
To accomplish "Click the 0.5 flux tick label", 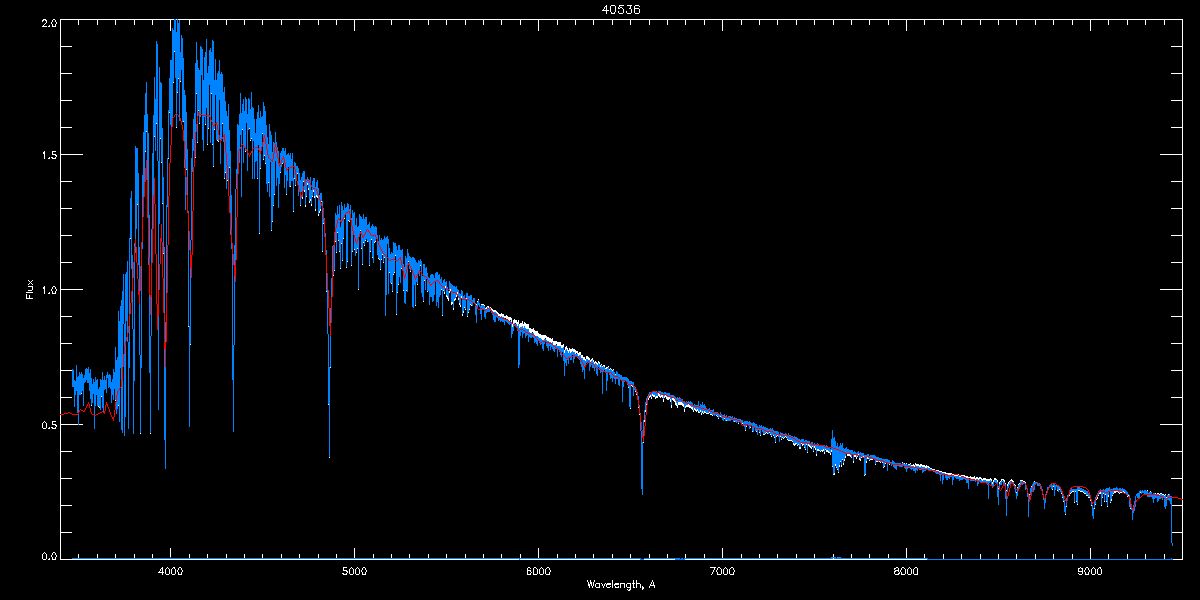I will point(47,424).
